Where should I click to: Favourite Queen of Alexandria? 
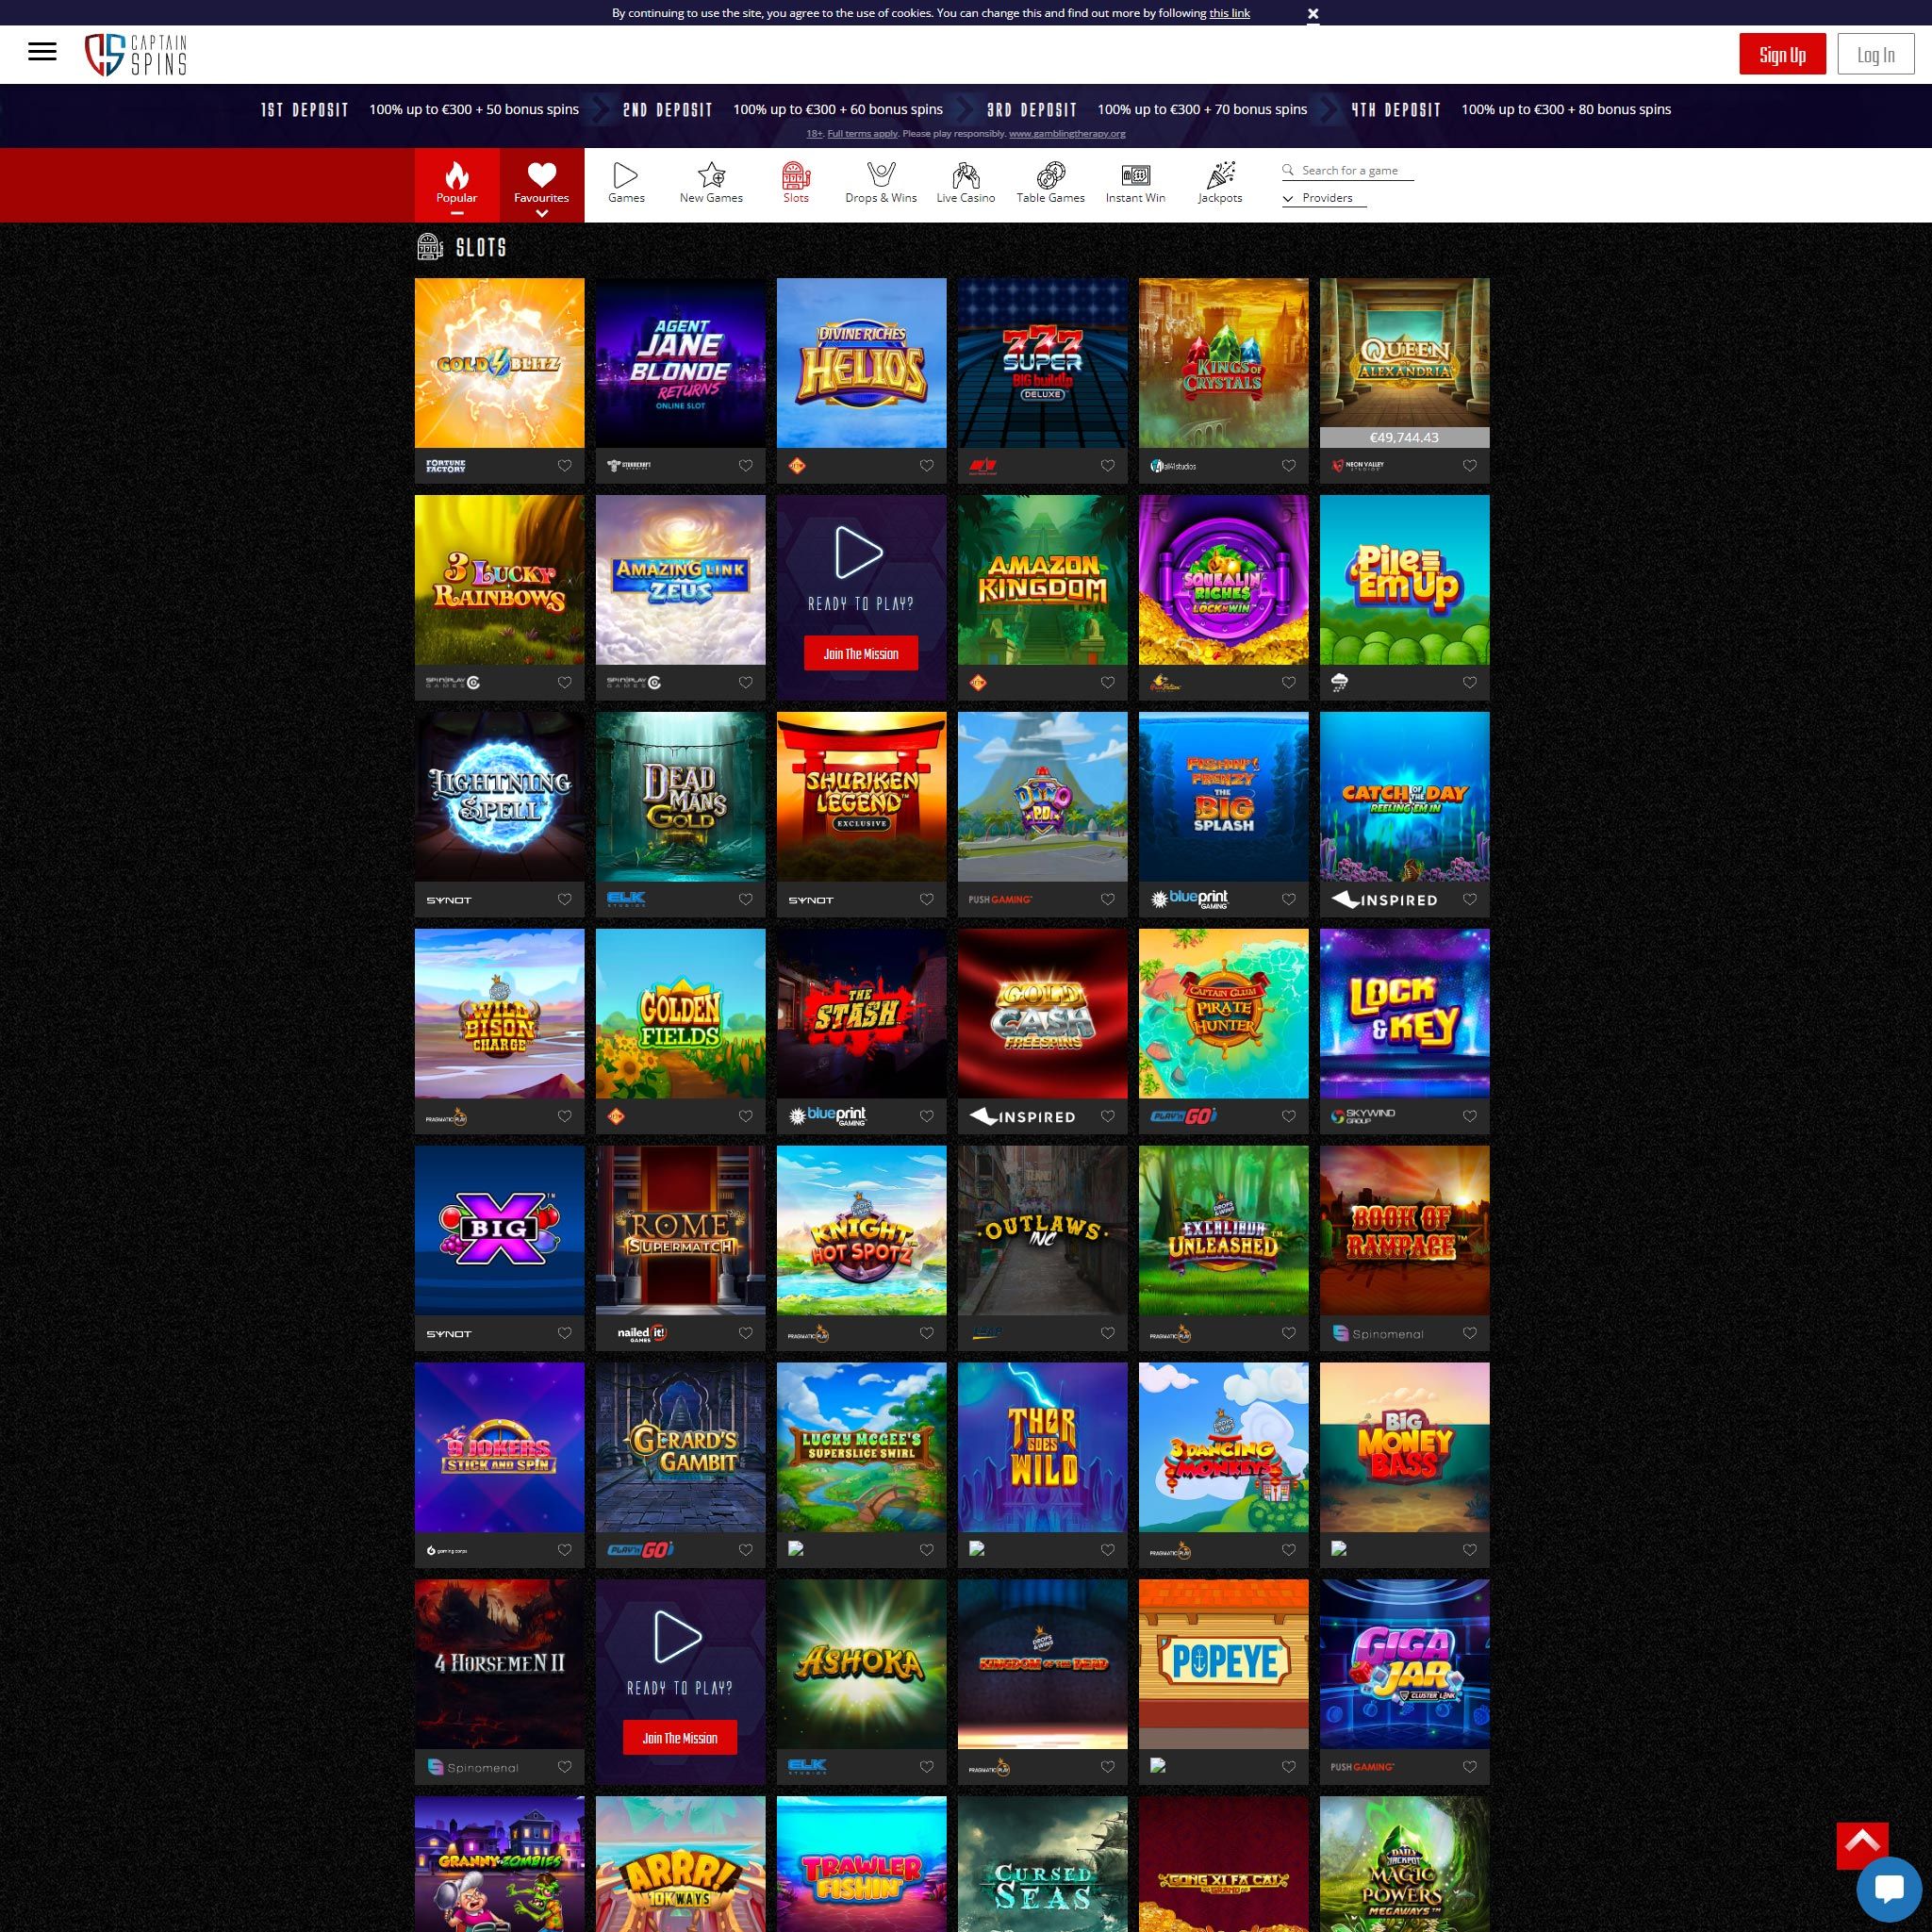(x=1470, y=466)
